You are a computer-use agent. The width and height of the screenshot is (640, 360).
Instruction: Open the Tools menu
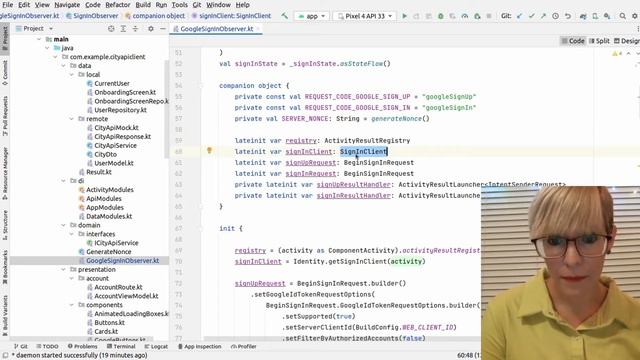[179, 5]
